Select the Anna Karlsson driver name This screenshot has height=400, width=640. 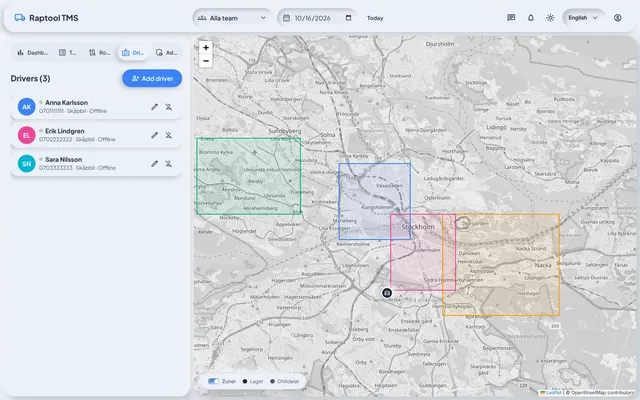click(66, 102)
